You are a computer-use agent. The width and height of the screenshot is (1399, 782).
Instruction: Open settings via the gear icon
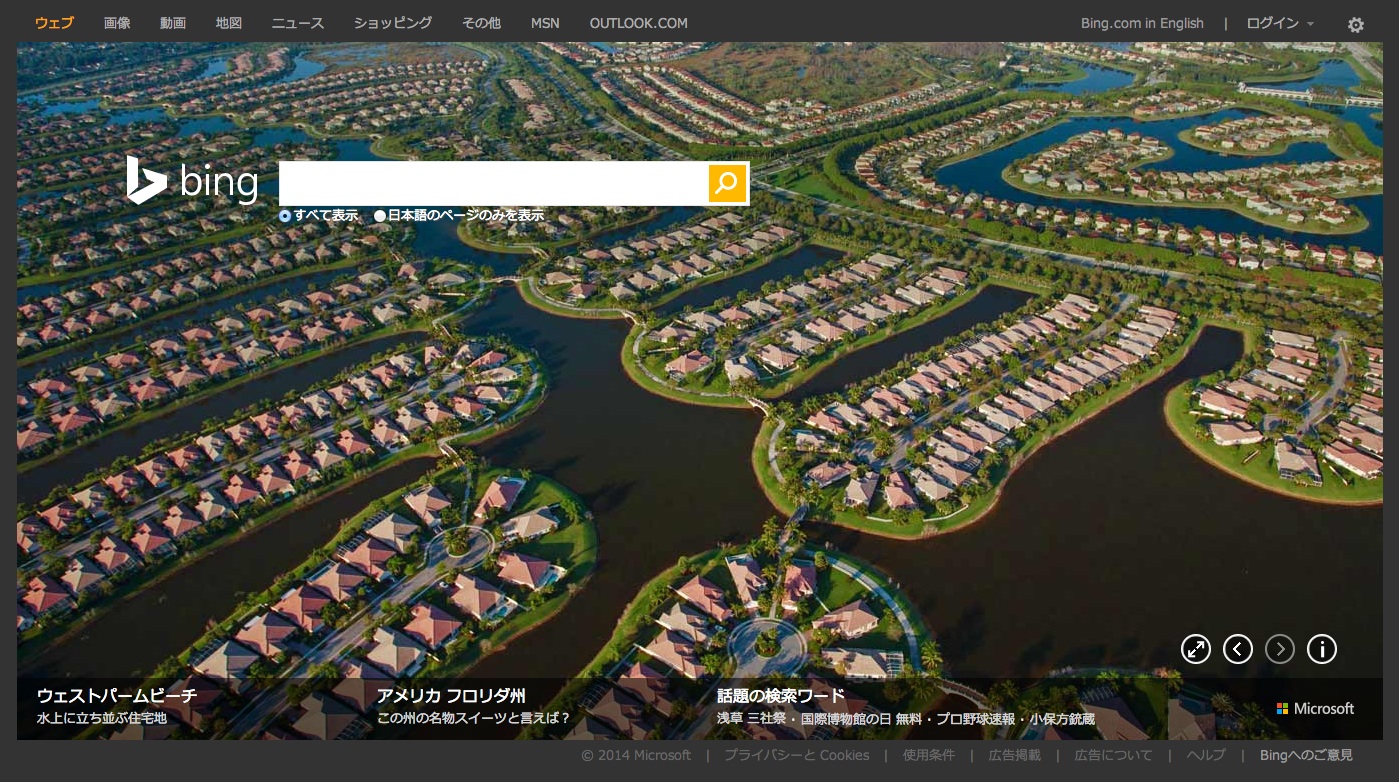(x=1356, y=25)
